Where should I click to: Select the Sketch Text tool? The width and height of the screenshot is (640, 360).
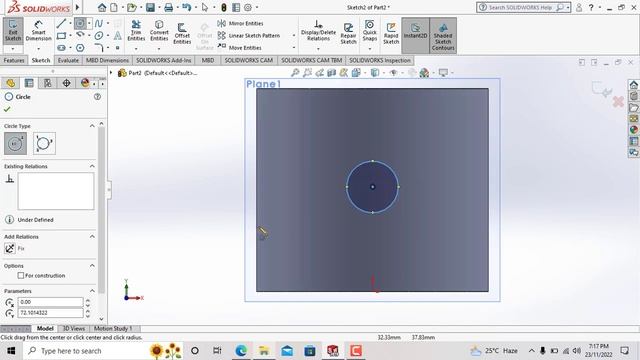pos(118,36)
